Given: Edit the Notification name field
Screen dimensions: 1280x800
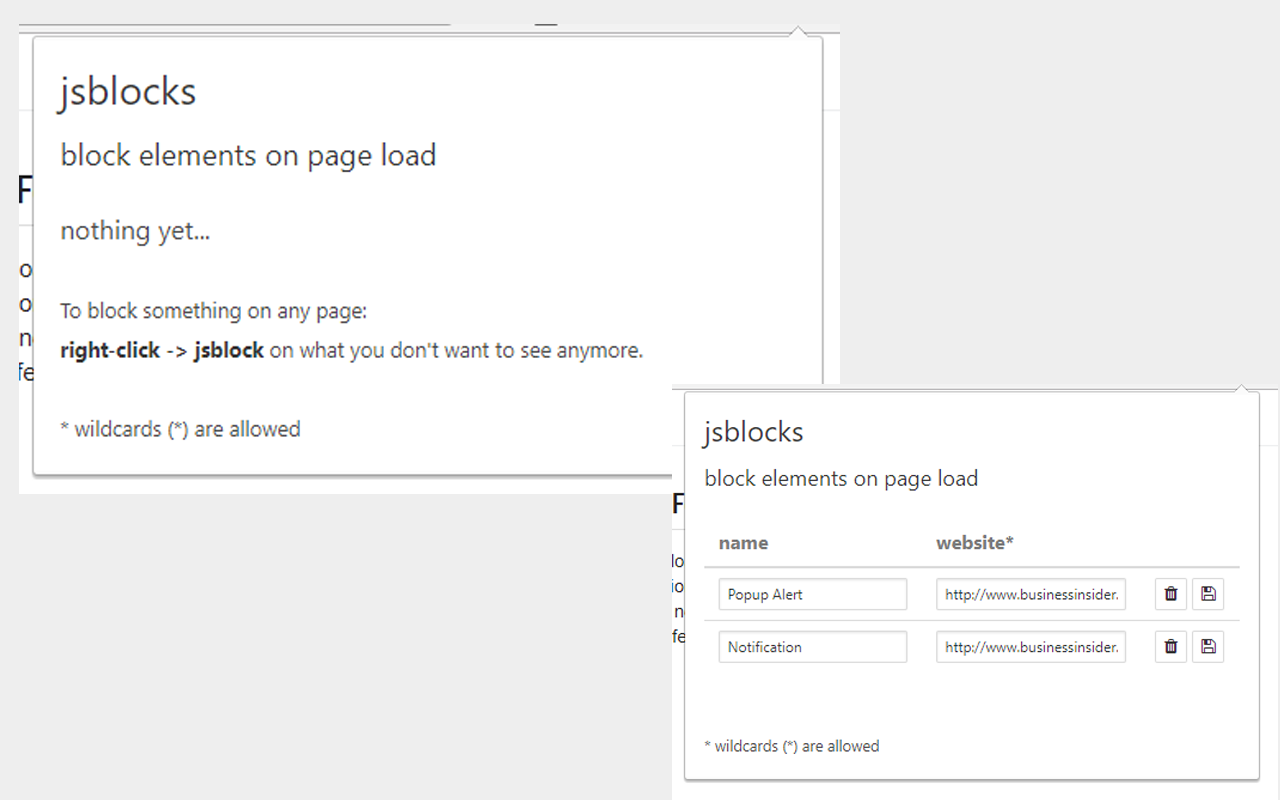Looking at the screenshot, I should (812, 647).
